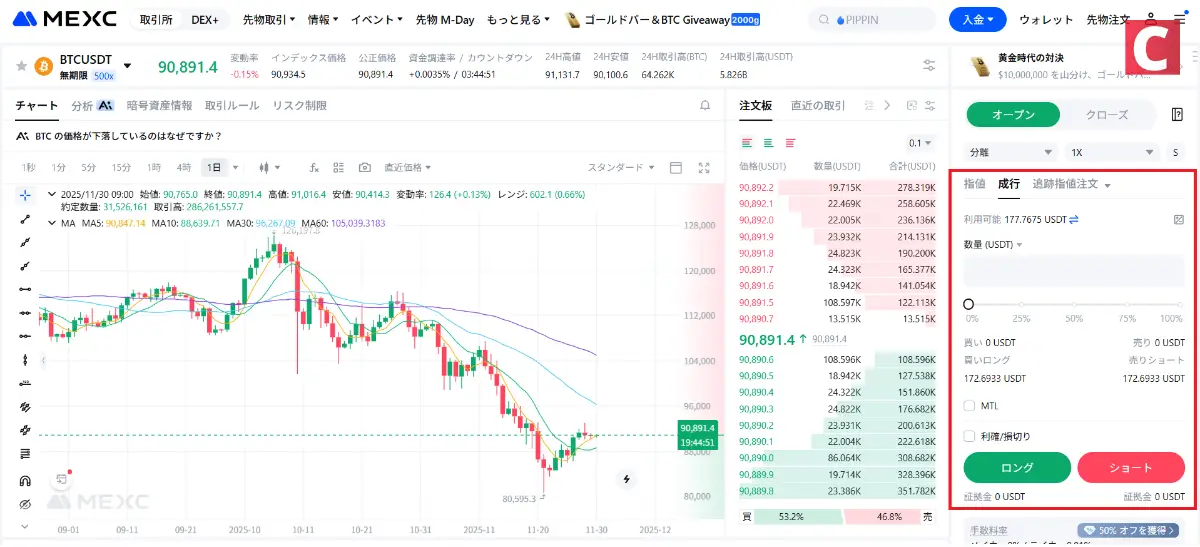
Task: Select the 指値 order tab
Action: [974, 184]
